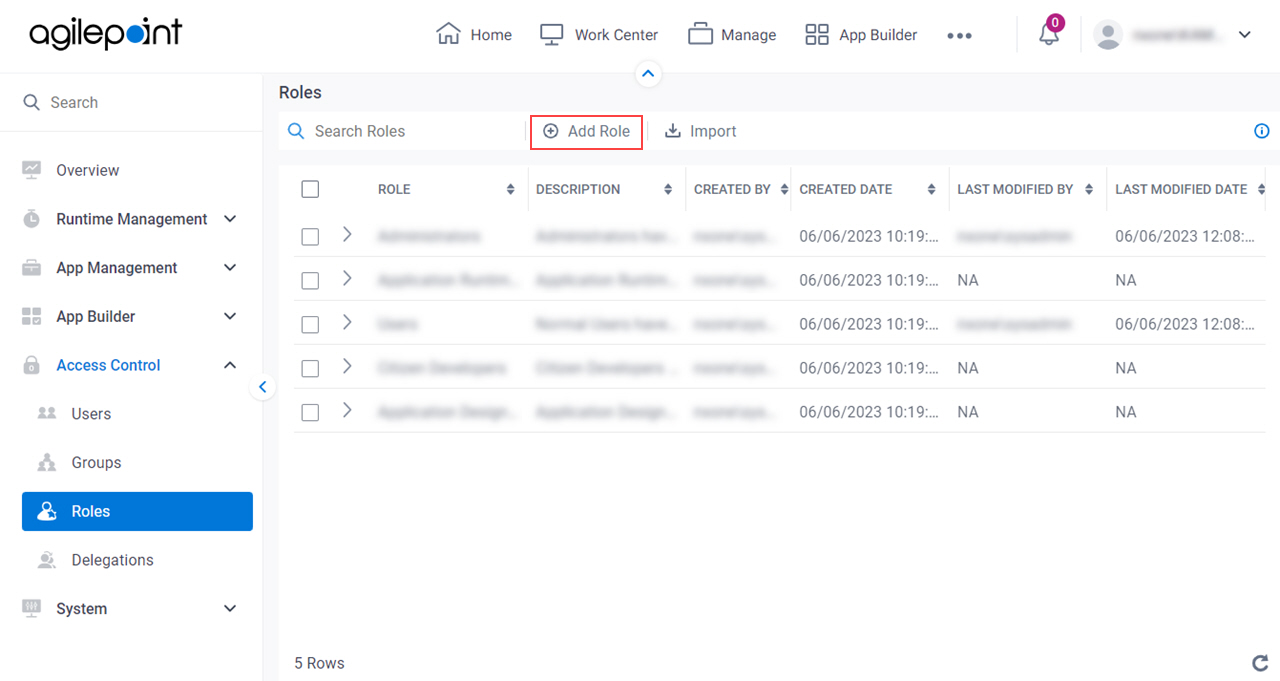The width and height of the screenshot is (1280, 681).
Task: Expand the Citizen Developers role row
Action: (x=347, y=366)
